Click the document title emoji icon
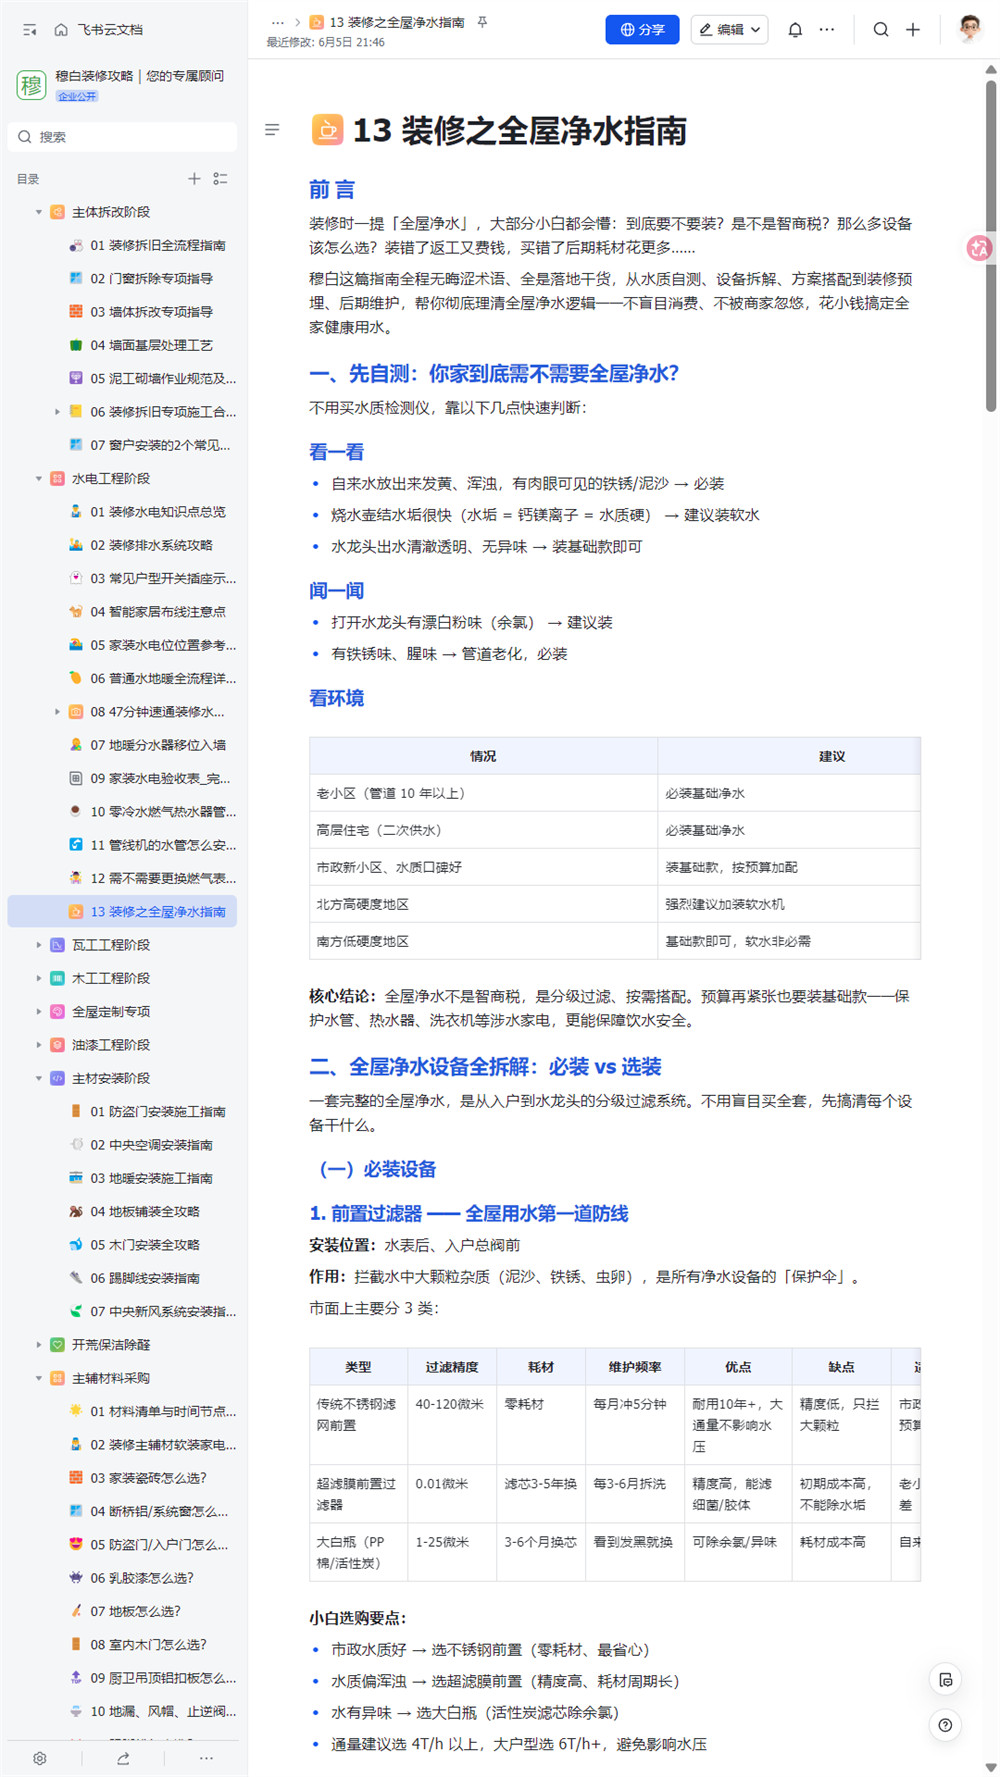The height and width of the screenshot is (1777, 1000). point(327,130)
